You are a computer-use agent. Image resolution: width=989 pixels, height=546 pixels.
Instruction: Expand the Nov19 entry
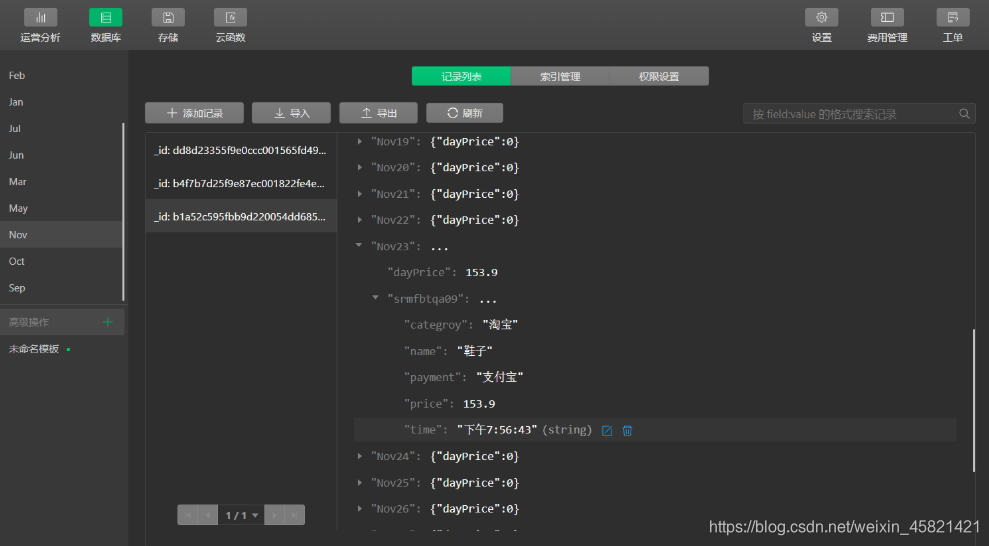pyautogui.click(x=360, y=142)
